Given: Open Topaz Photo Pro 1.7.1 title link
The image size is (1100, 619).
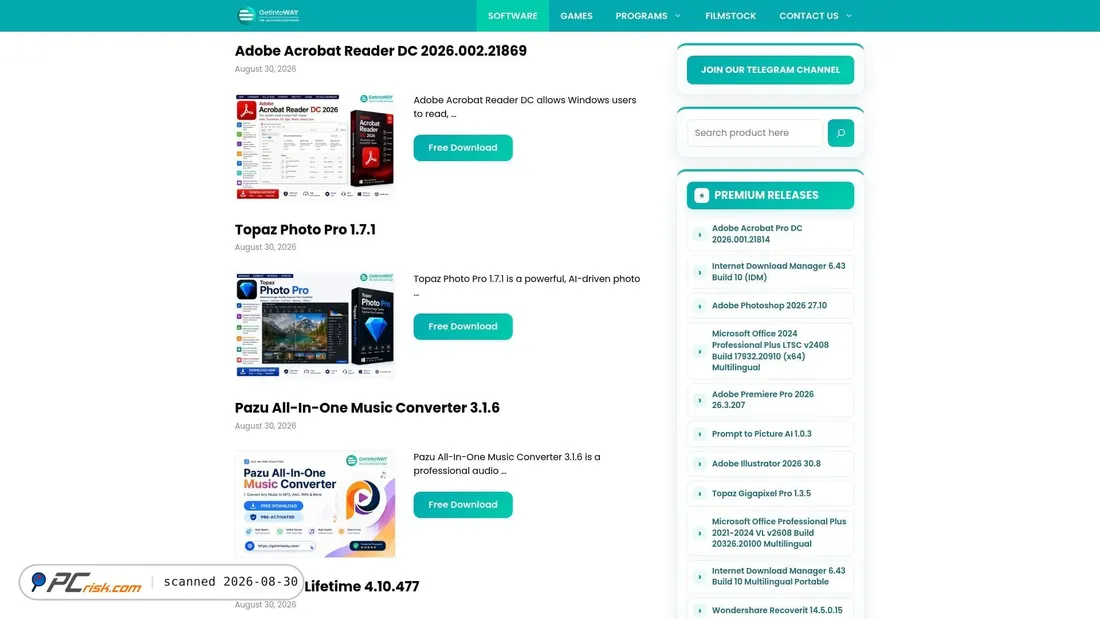Looking at the screenshot, I should coord(305,229).
